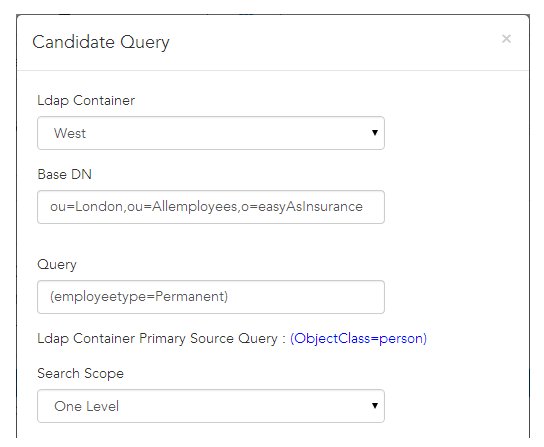This screenshot has height=447, width=544.
Task: Open the Search Scope dropdown showing One Level
Action: pos(211,406)
